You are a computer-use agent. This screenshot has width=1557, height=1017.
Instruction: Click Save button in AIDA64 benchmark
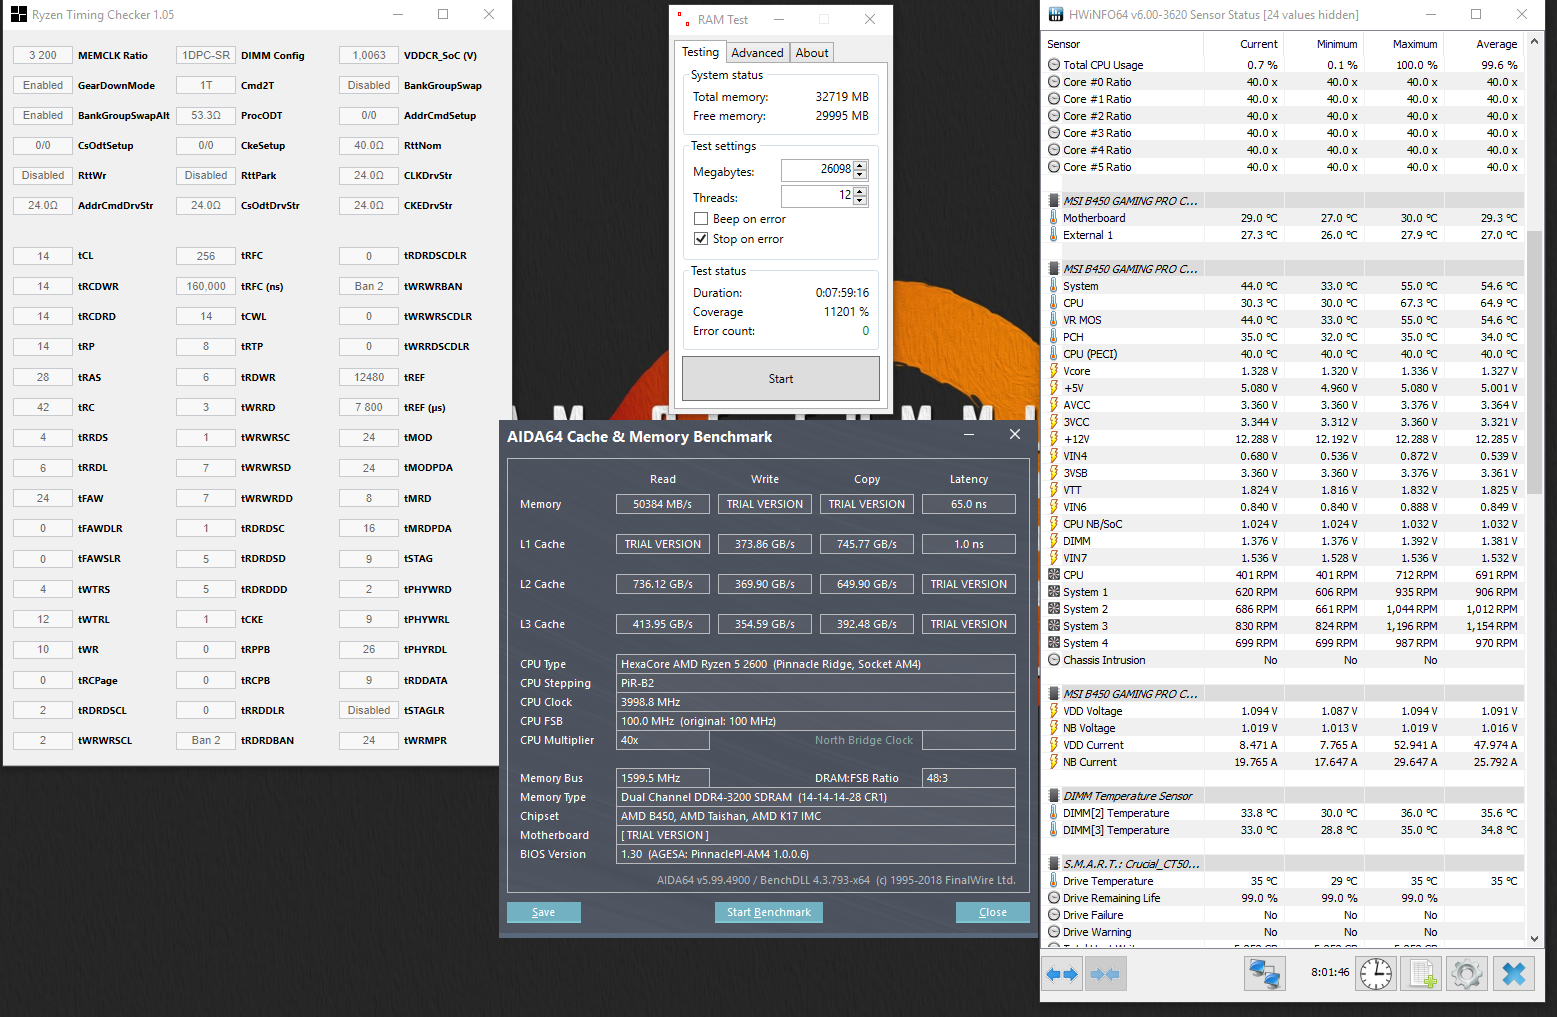click(543, 912)
